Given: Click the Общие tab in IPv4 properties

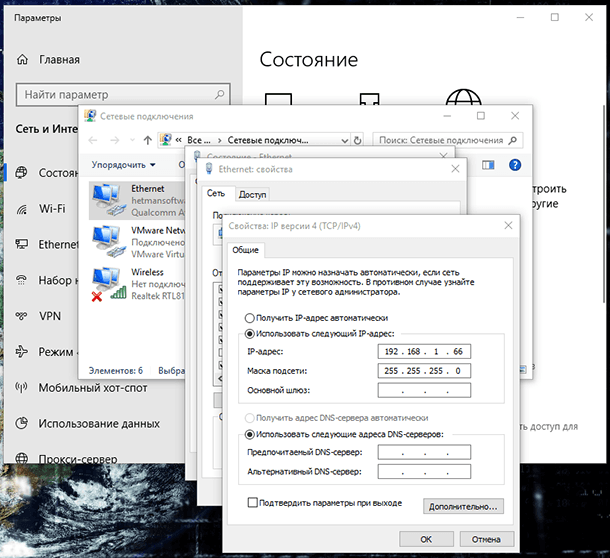Looking at the screenshot, I should [x=246, y=251].
